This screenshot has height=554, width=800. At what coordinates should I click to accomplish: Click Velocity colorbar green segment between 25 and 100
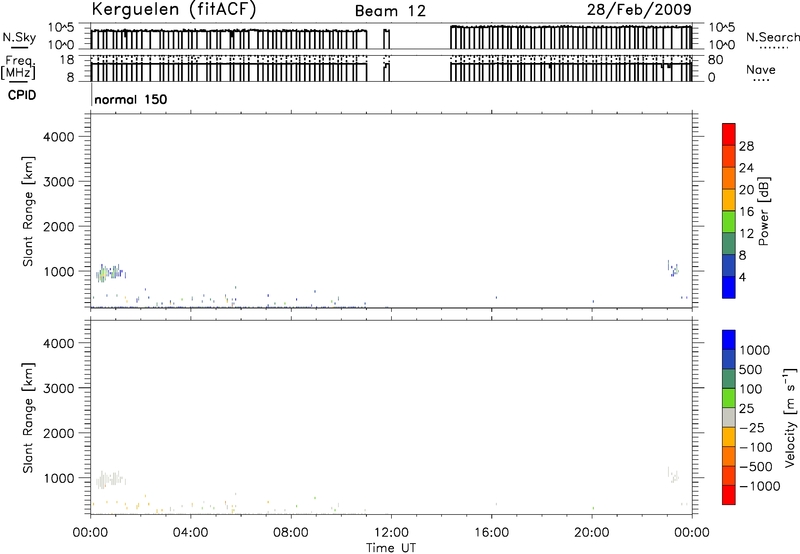729,398
